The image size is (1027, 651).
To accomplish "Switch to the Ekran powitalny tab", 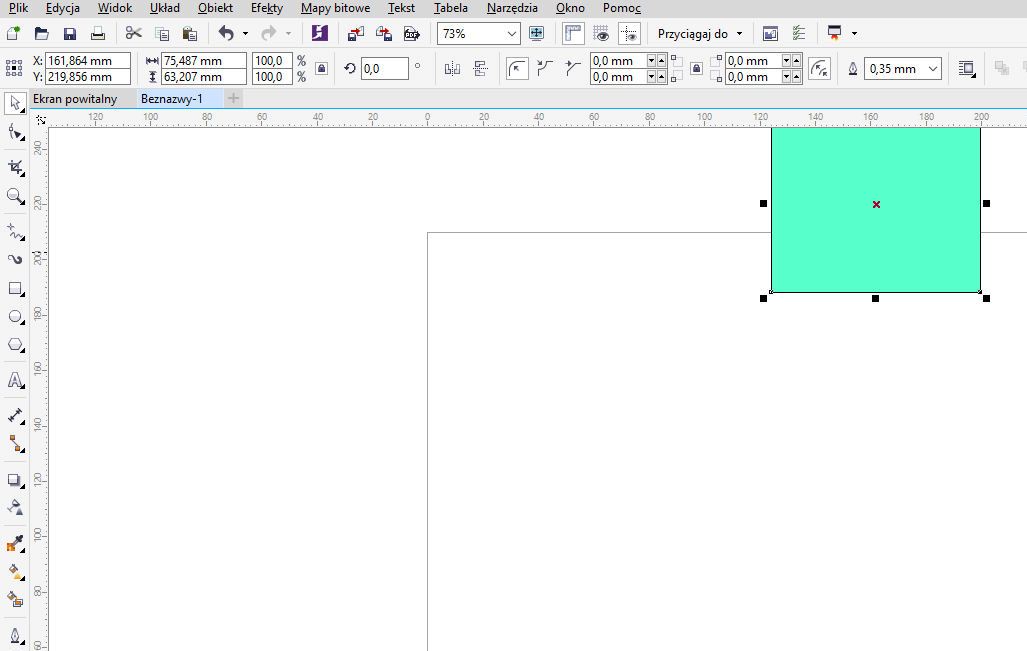I will 75,99.
